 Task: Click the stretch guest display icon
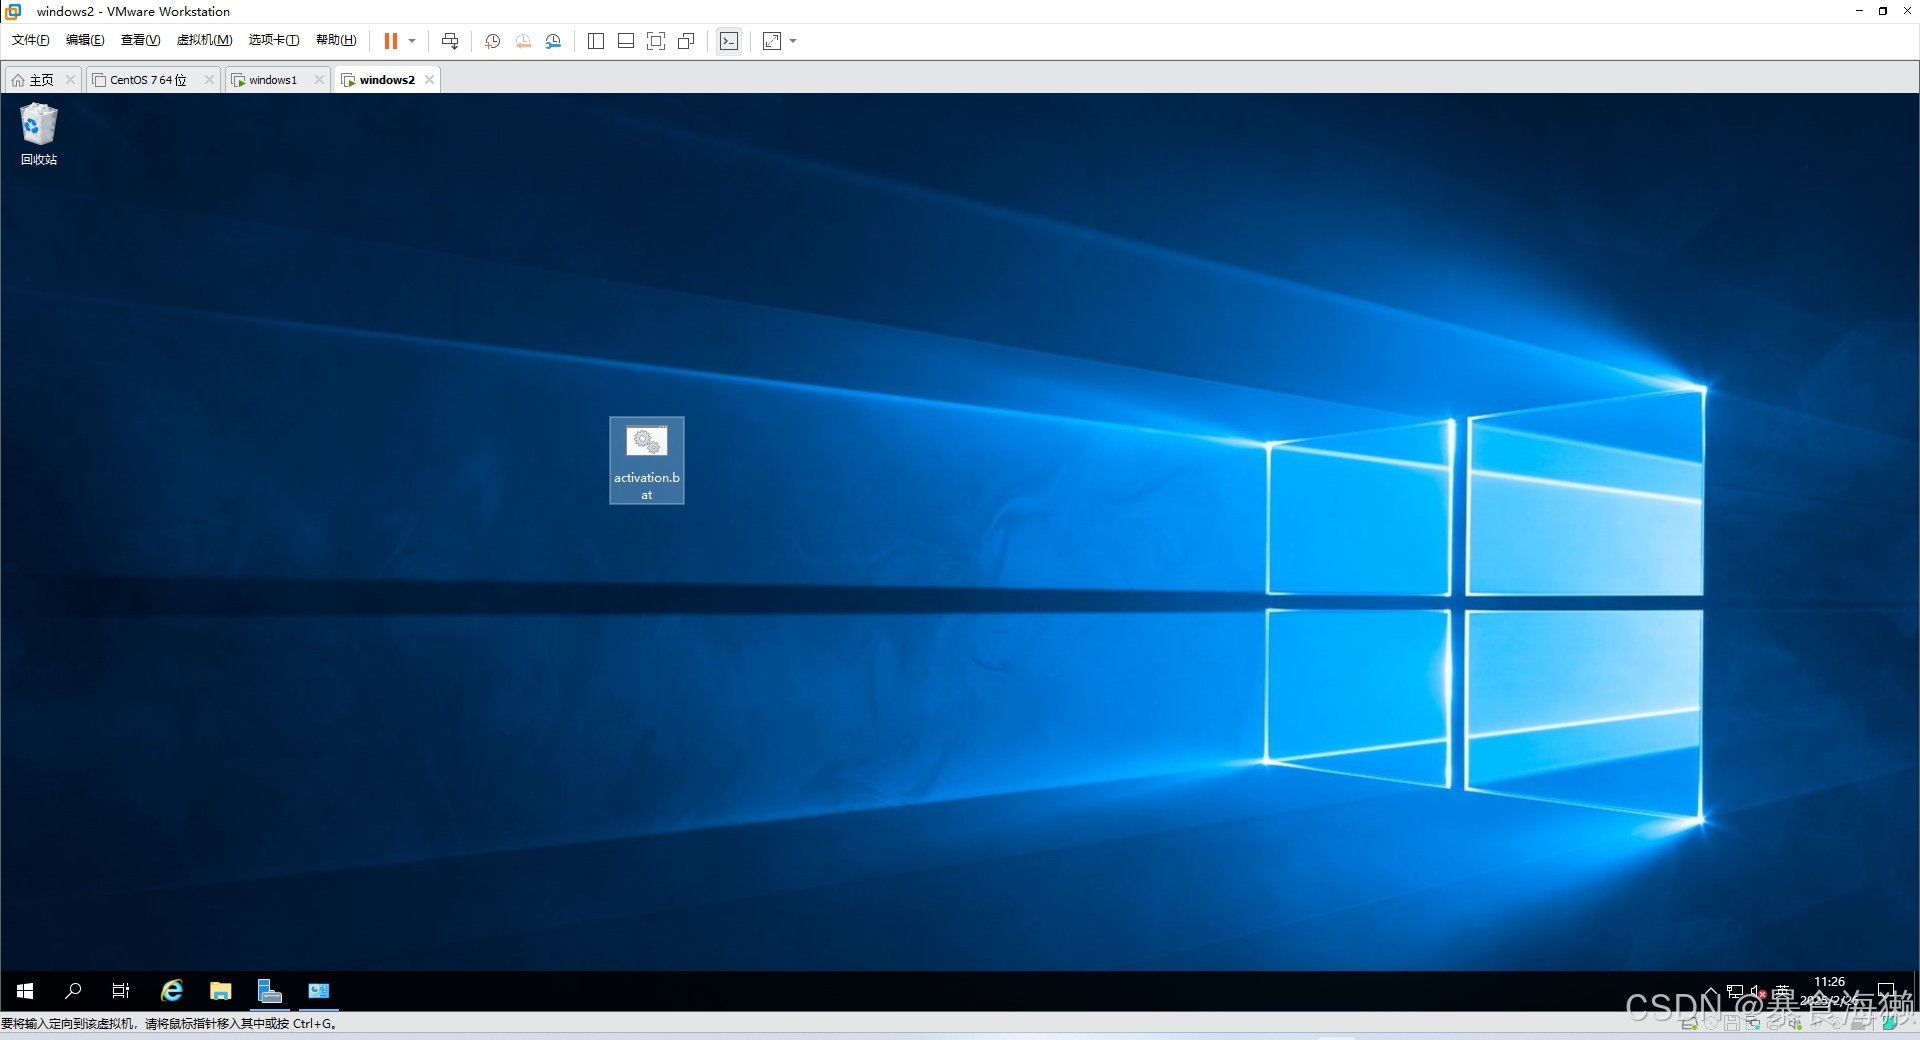[772, 41]
